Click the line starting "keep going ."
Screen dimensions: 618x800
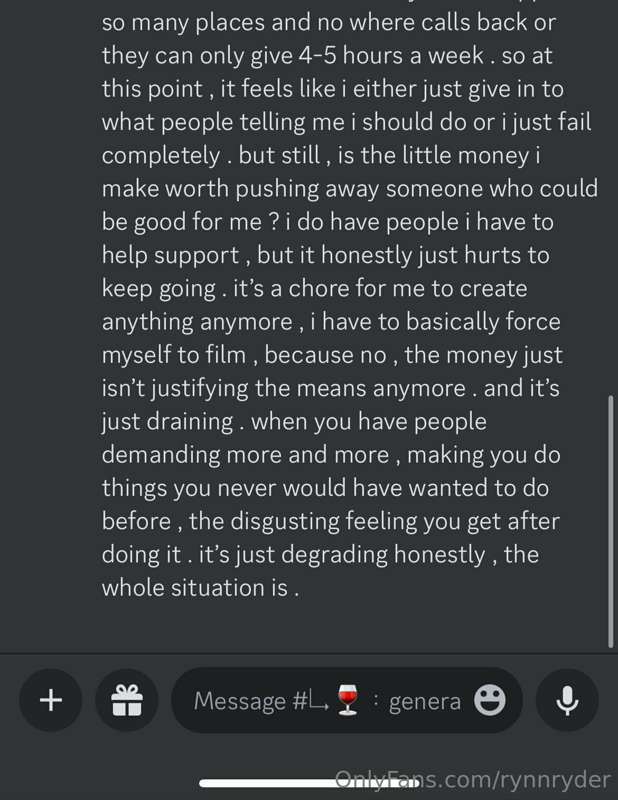click(314, 289)
